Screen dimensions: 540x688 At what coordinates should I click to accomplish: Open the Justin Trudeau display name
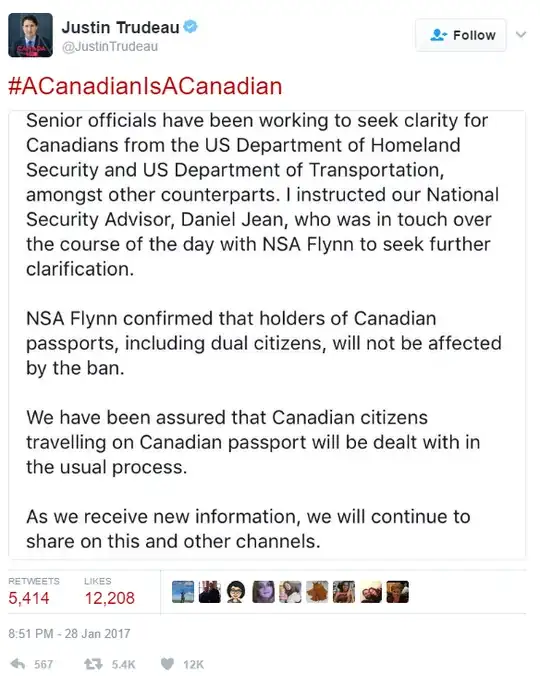(121, 27)
